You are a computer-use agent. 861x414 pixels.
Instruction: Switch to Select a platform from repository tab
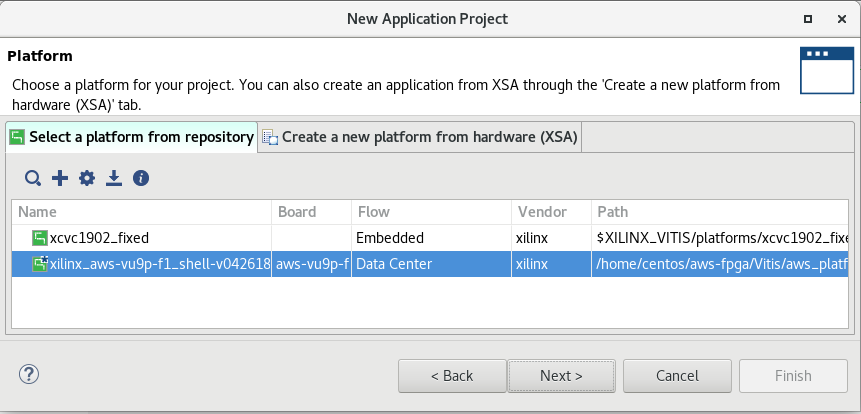132,137
